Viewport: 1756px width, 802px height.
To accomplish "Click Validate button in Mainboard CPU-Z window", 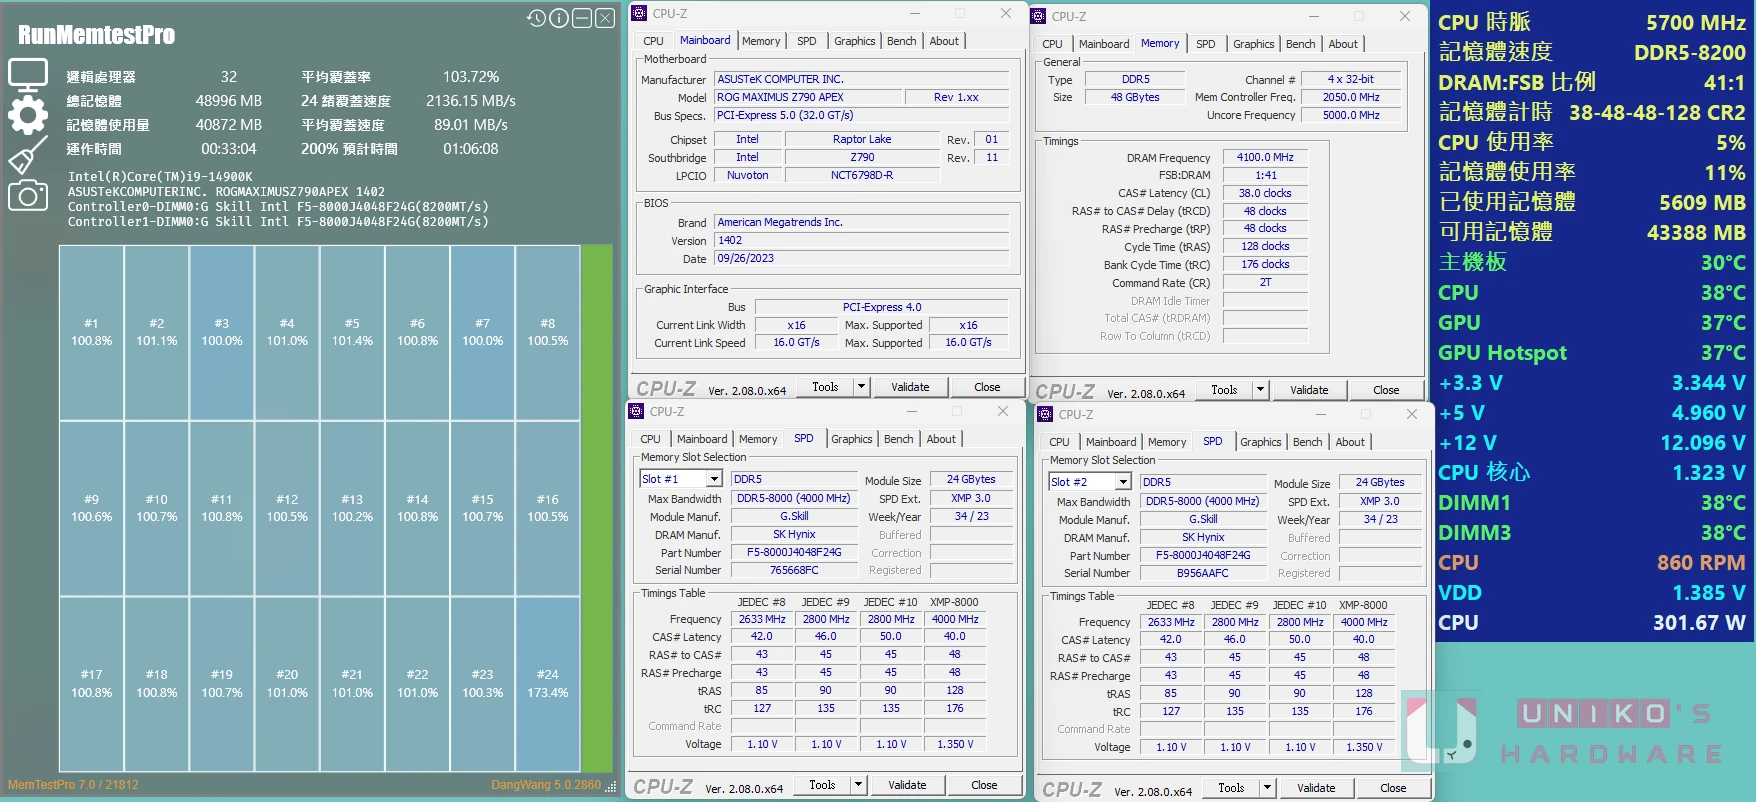I will pos(910,387).
